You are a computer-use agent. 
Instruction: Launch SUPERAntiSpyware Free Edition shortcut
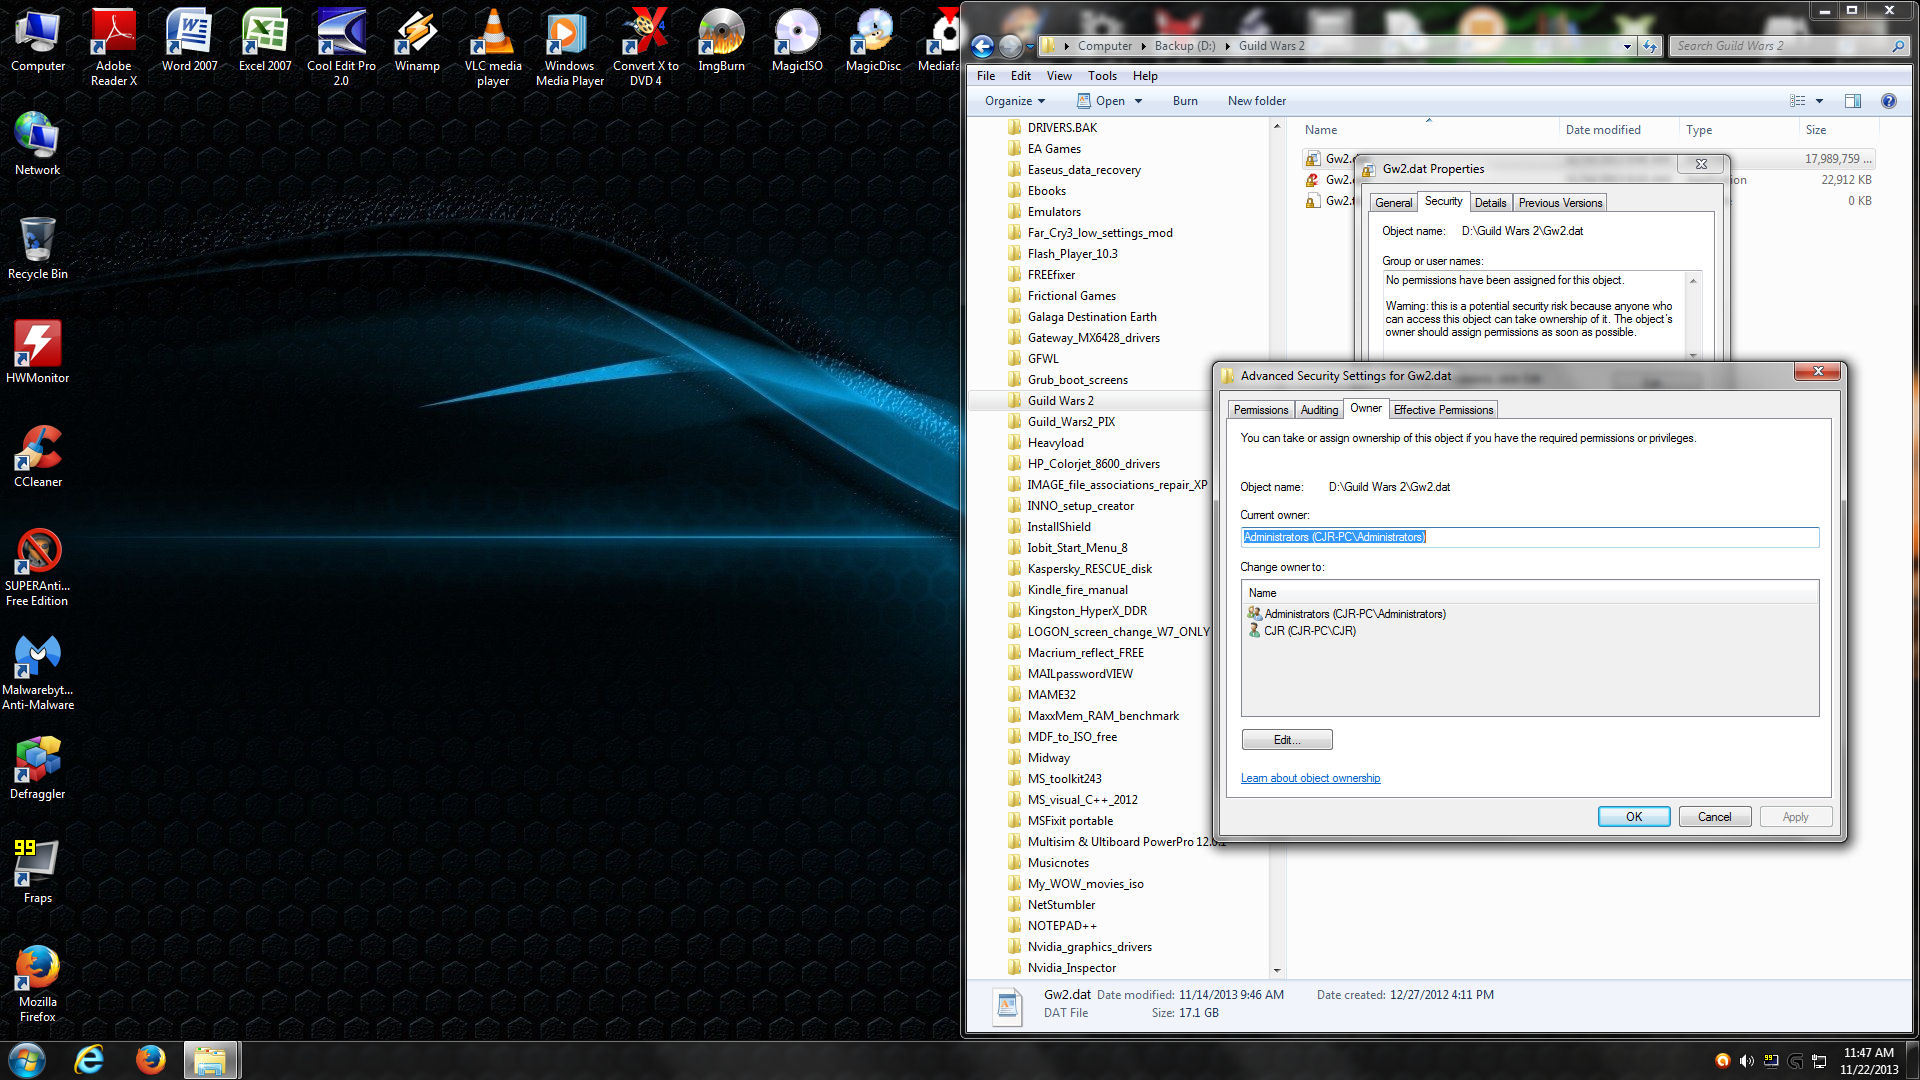coord(38,567)
